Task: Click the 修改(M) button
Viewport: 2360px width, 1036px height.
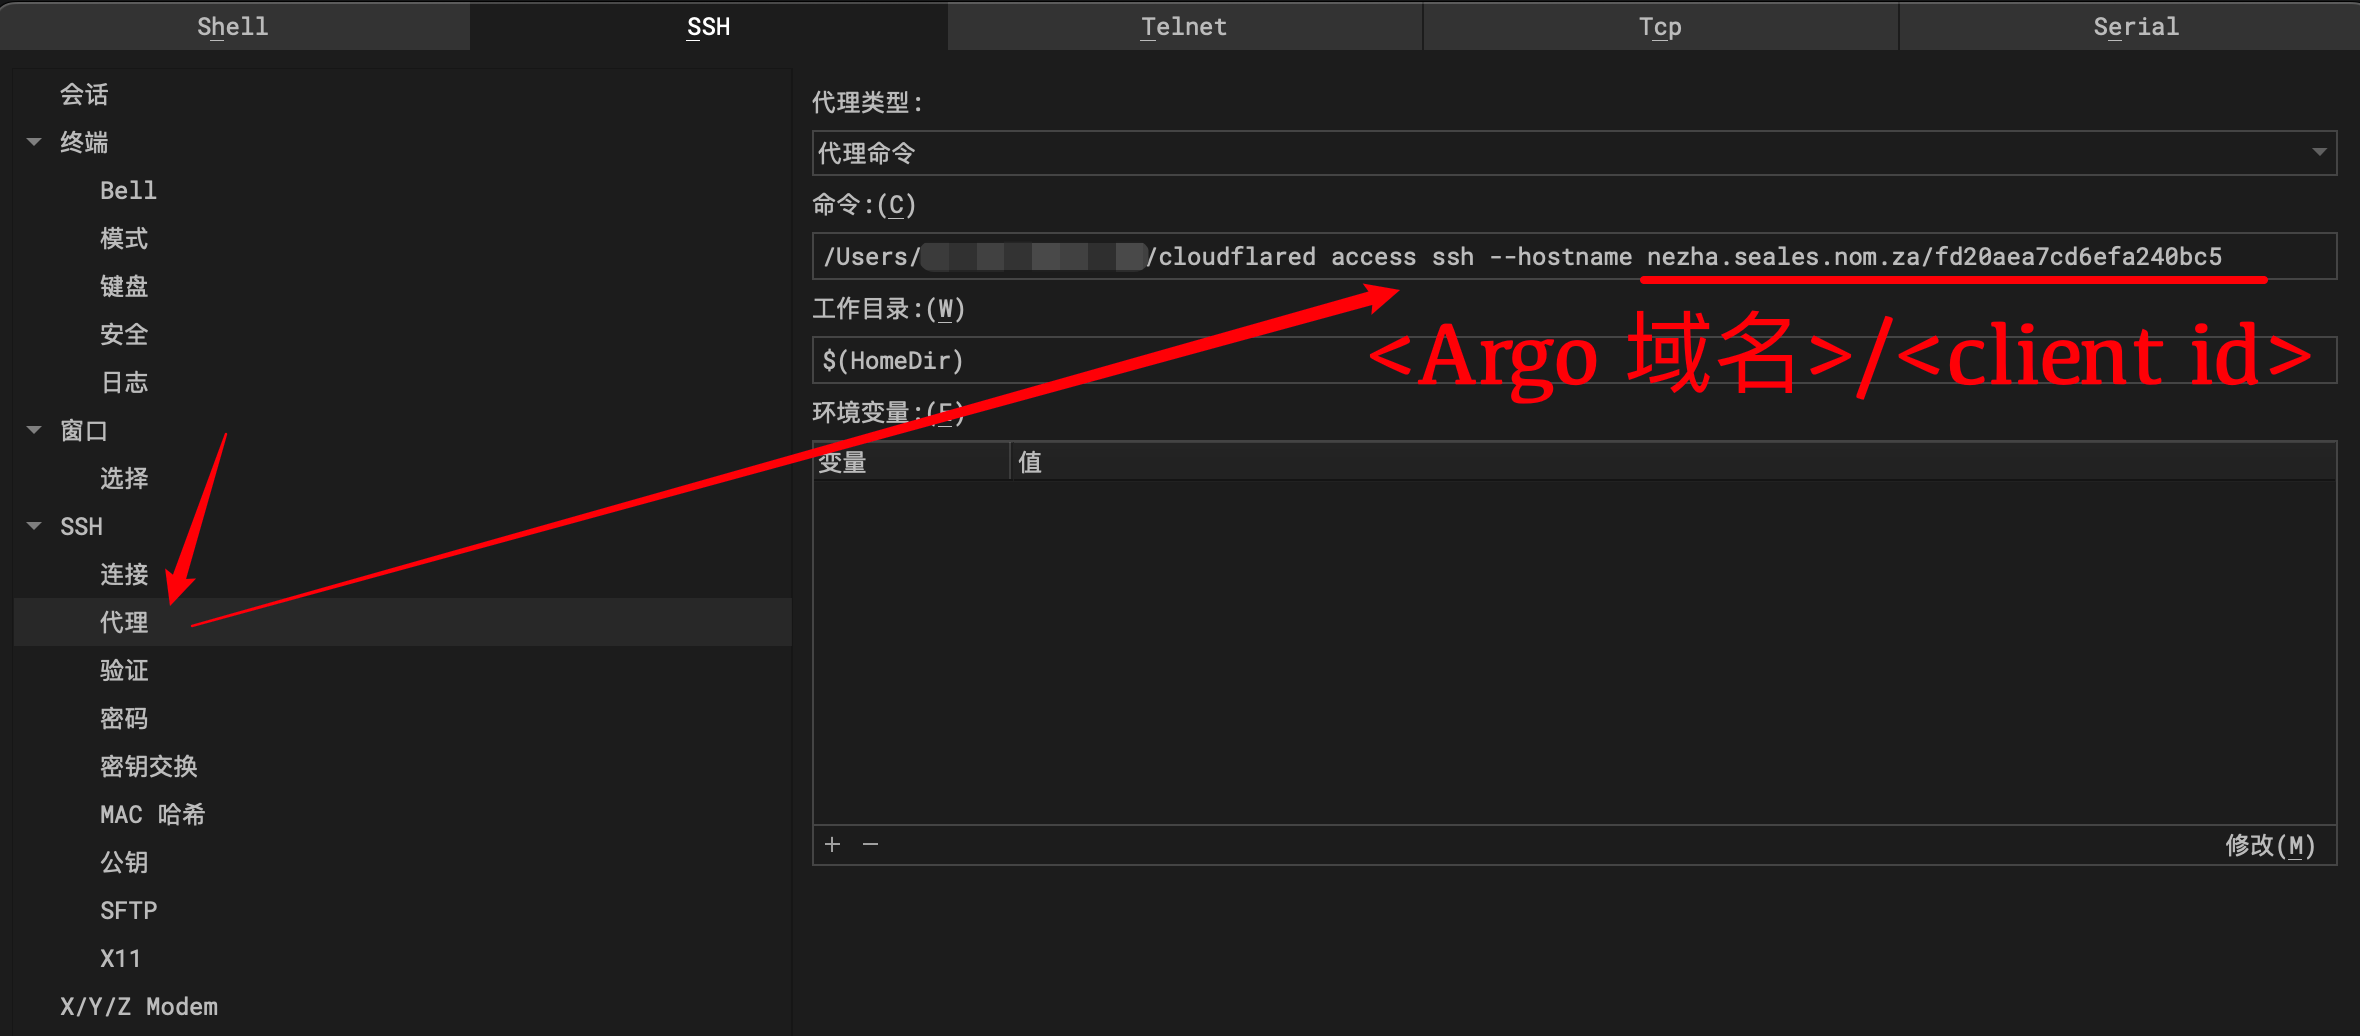Action: click(2271, 844)
